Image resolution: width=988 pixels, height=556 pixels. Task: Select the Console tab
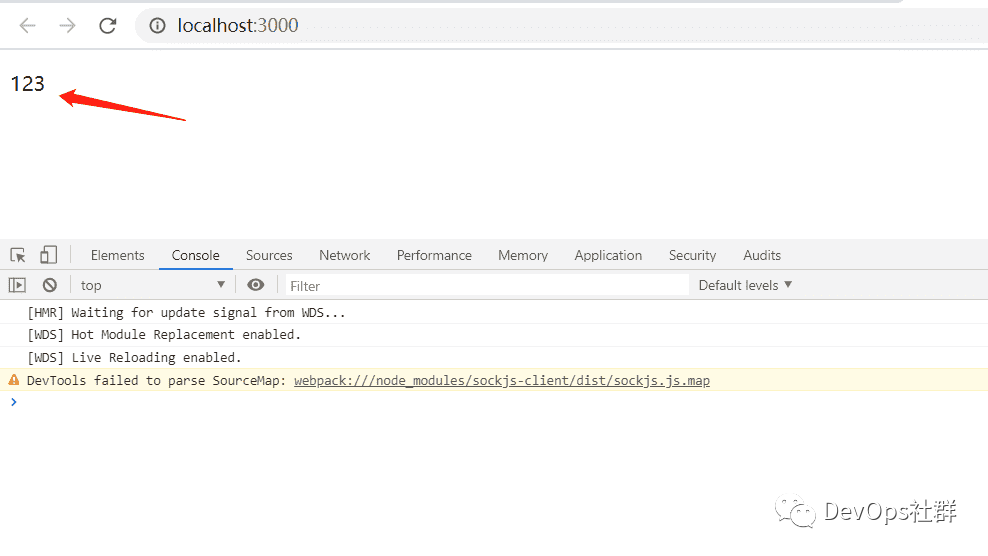(195, 255)
